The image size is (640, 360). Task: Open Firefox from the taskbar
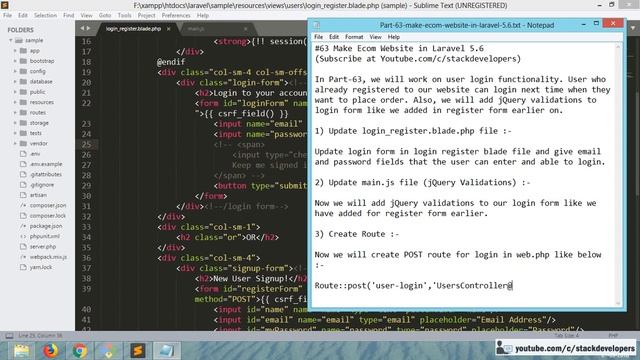coord(51,350)
